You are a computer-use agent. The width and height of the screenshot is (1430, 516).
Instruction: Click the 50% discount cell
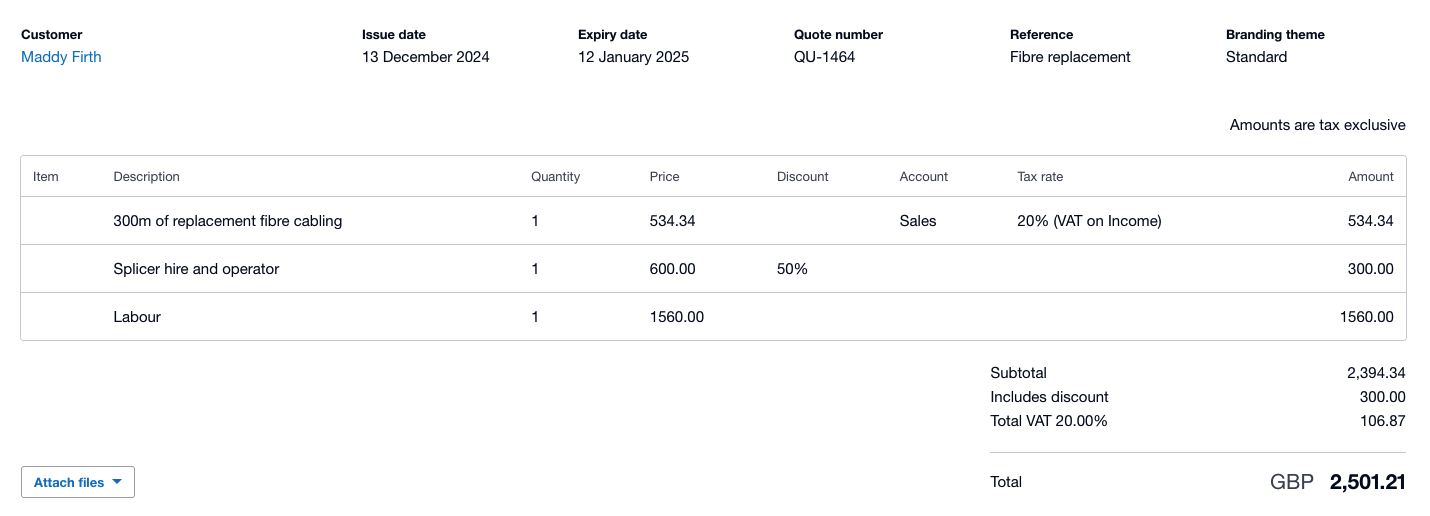(792, 269)
